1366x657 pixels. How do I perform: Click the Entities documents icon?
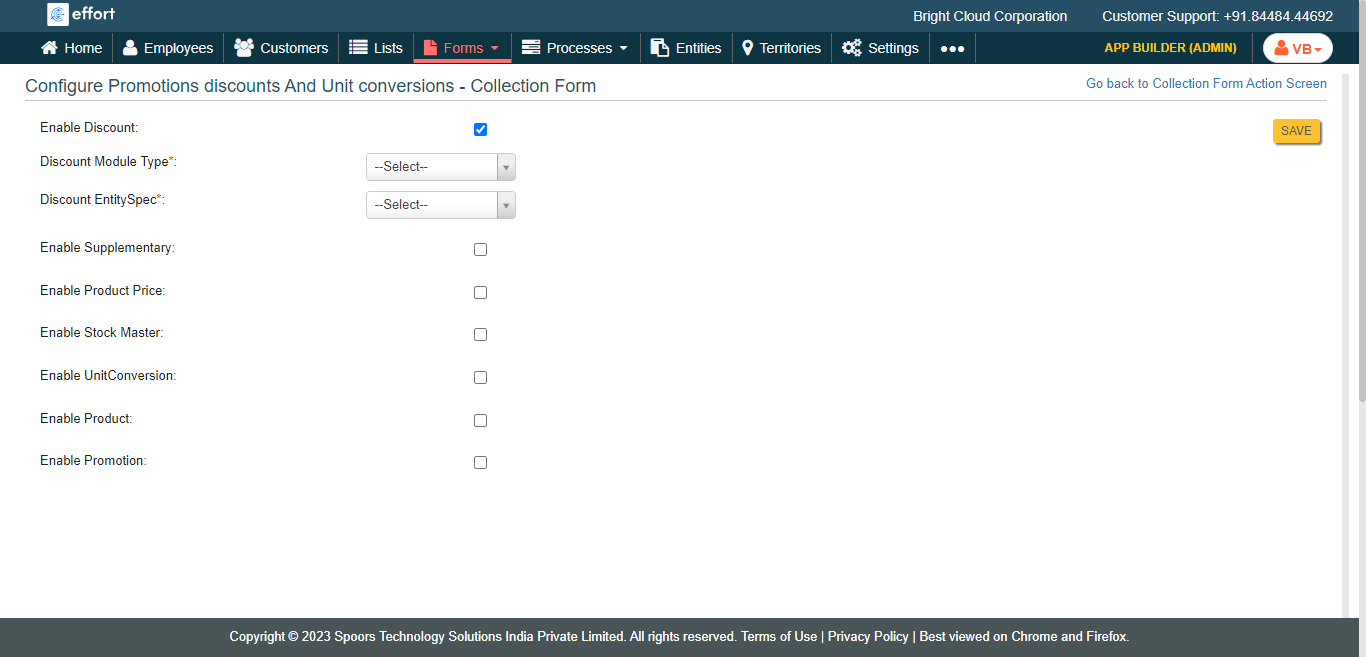click(660, 48)
